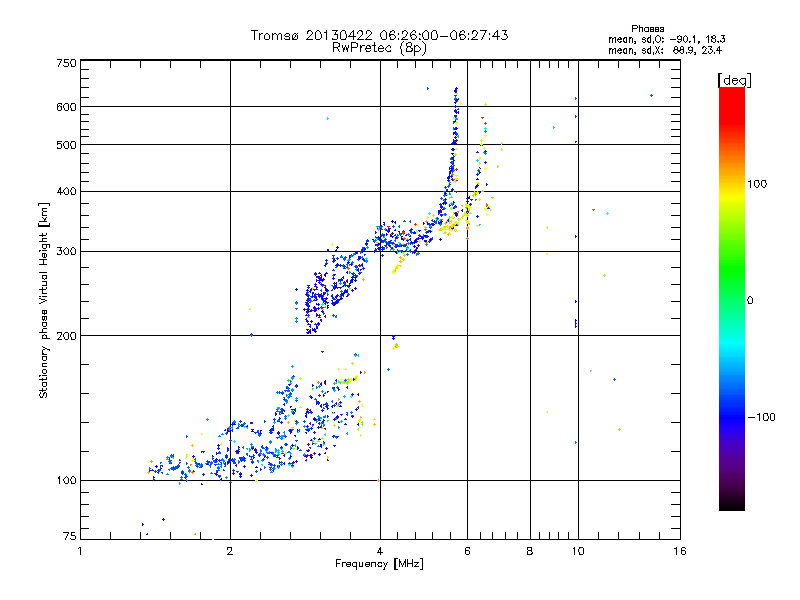The image size is (800, 600).
Task: Click the x-axis tick label '8'
Action: 530,551
